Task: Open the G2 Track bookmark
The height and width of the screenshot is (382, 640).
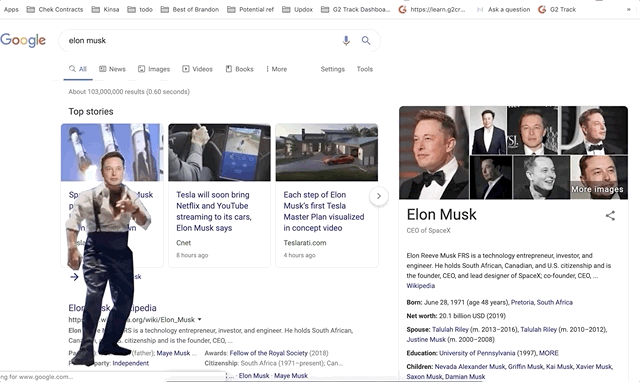Action: (x=557, y=9)
